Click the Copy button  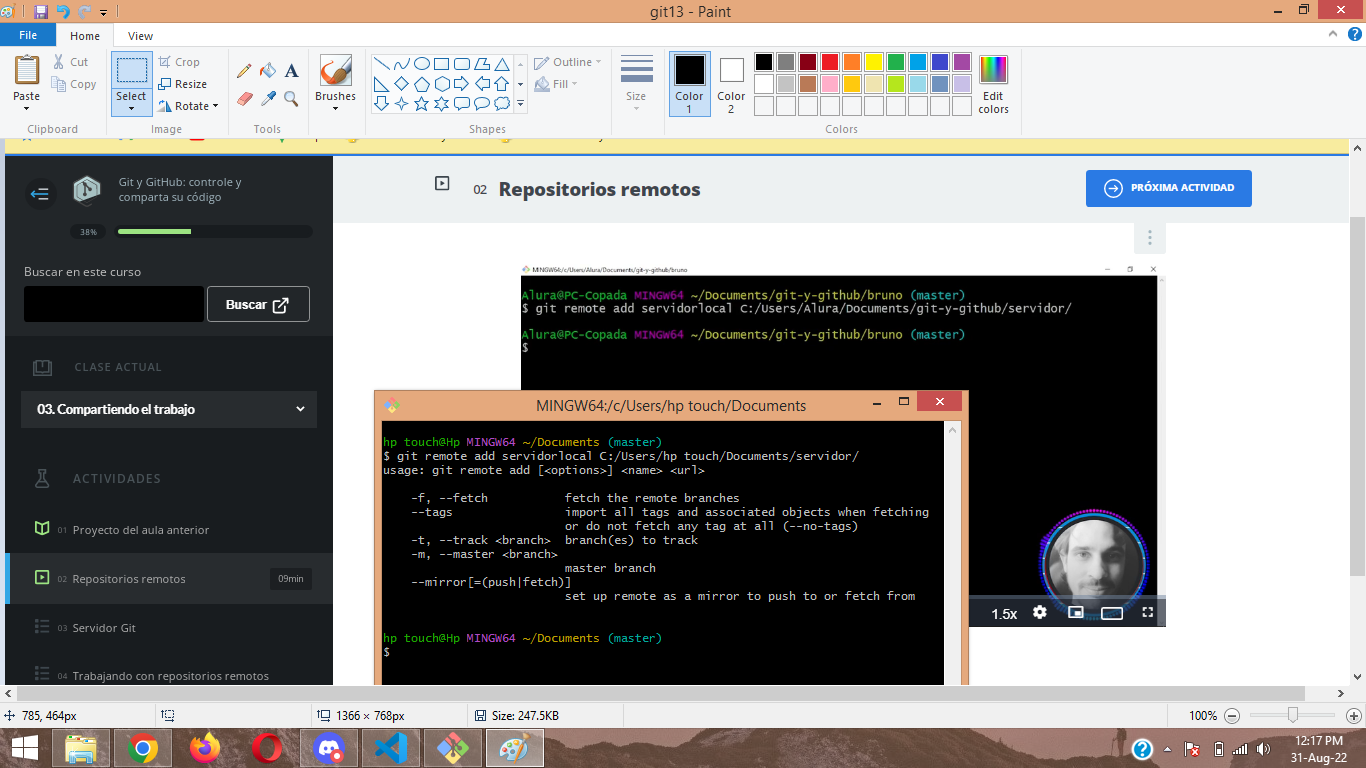click(x=74, y=84)
